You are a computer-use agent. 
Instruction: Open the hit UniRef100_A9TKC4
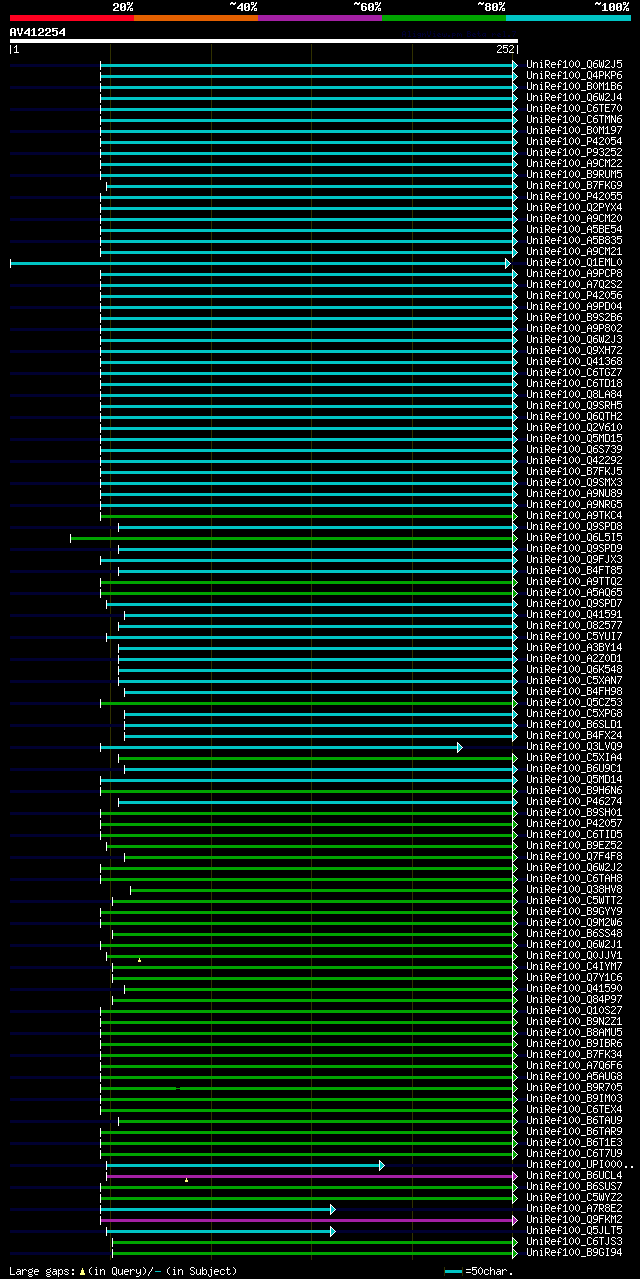pyautogui.click(x=574, y=515)
